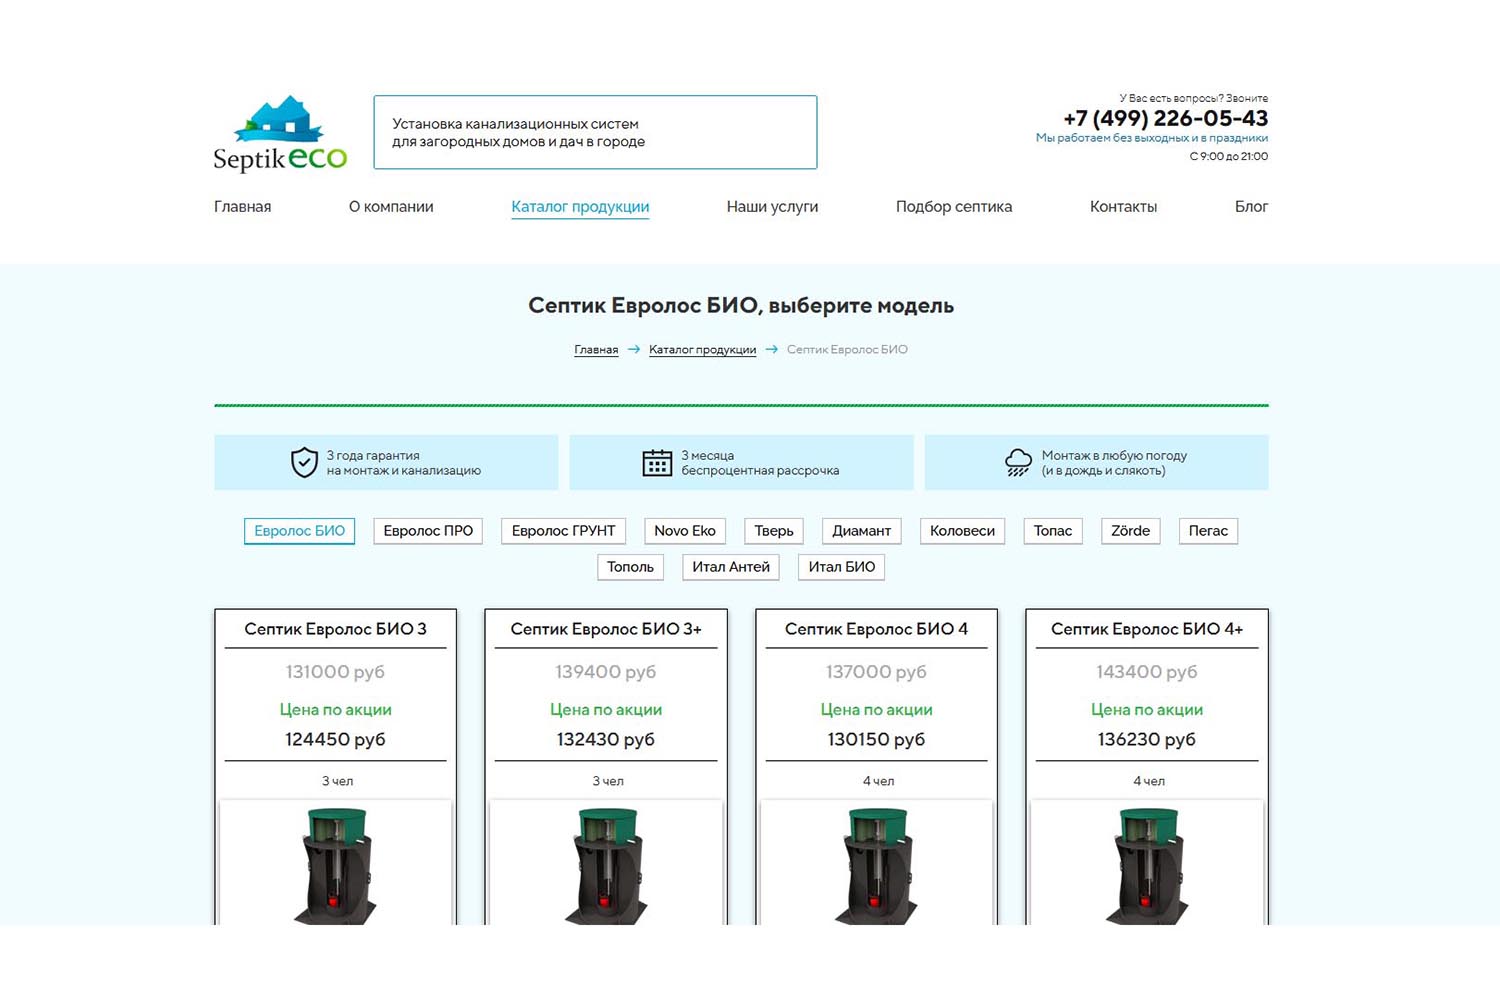Click the 136230 руб promo price
The height and width of the screenshot is (999, 1500).
point(1147,740)
